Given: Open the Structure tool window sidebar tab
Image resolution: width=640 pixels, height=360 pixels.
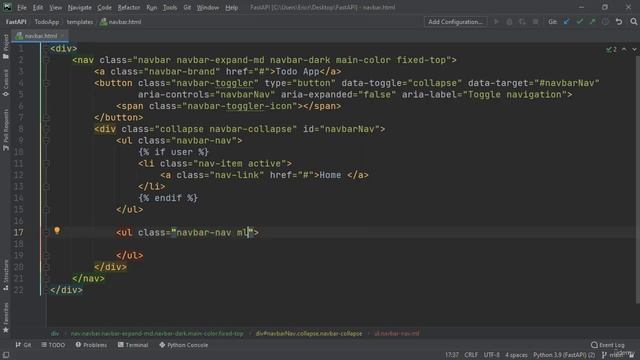Looking at the screenshot, I should pyautogui.click(x=6, y=275).
